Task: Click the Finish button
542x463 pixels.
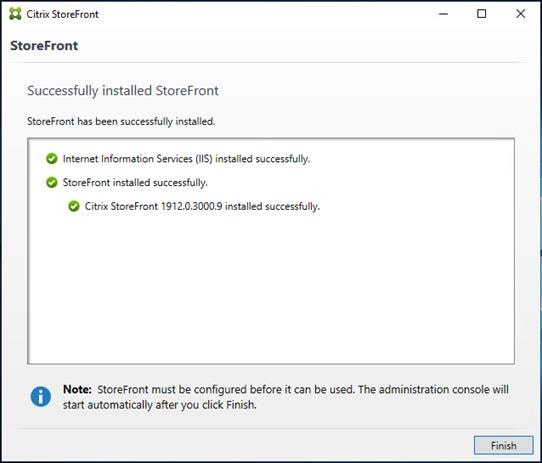Action: pyautogui.click(x=503, y=445)
